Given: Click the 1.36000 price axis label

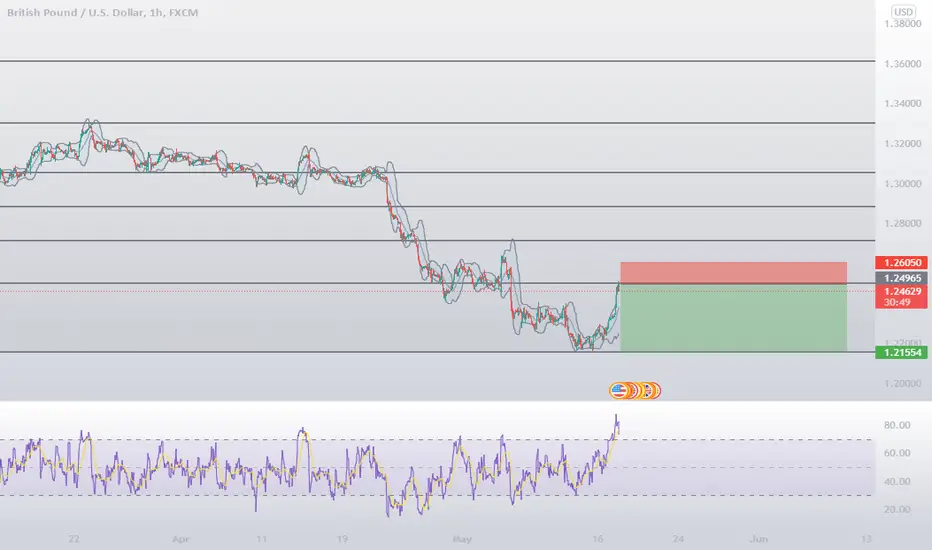Looking at the screenshot, I should coord(902,64).
